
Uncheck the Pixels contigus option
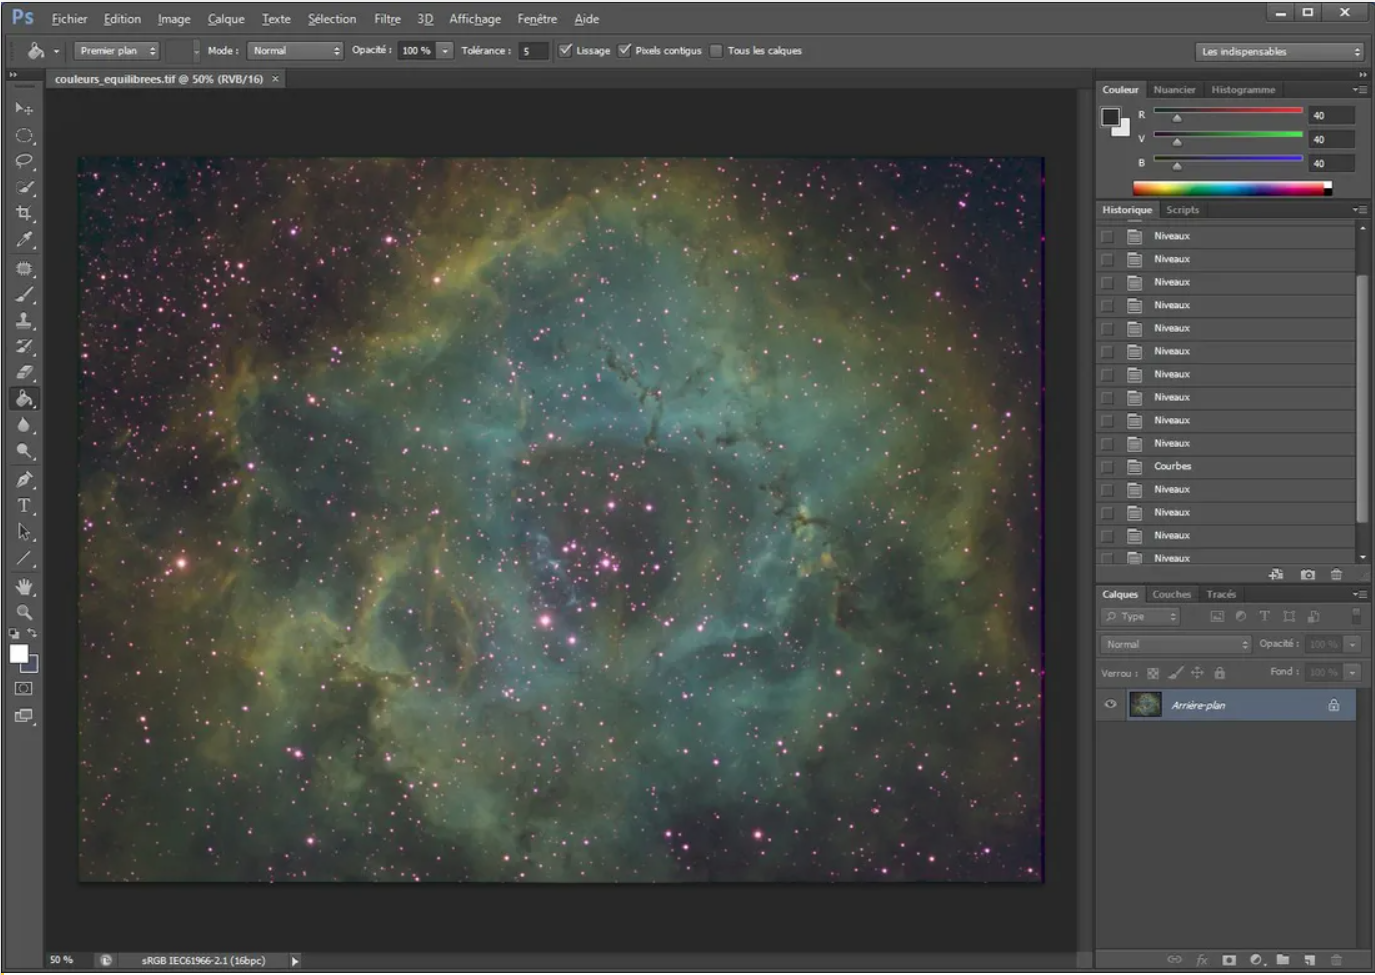pyautogui.click(x=625, y=51)
